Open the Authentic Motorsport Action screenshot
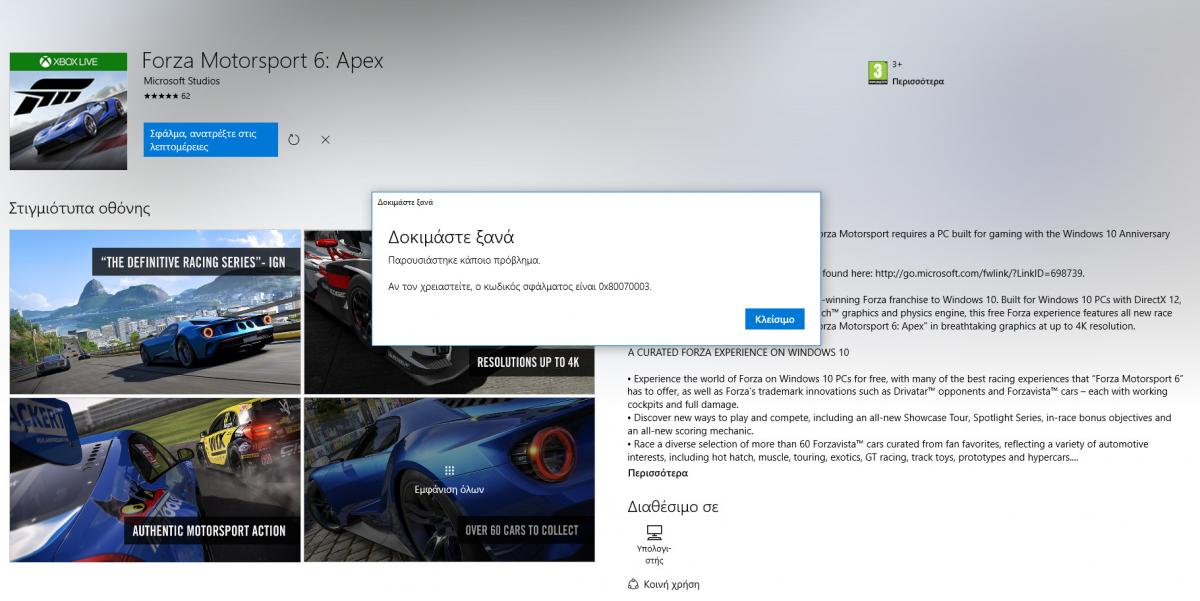Viewport: 1200px width, 601px height. pyautogui.click(x=155, y=479)
